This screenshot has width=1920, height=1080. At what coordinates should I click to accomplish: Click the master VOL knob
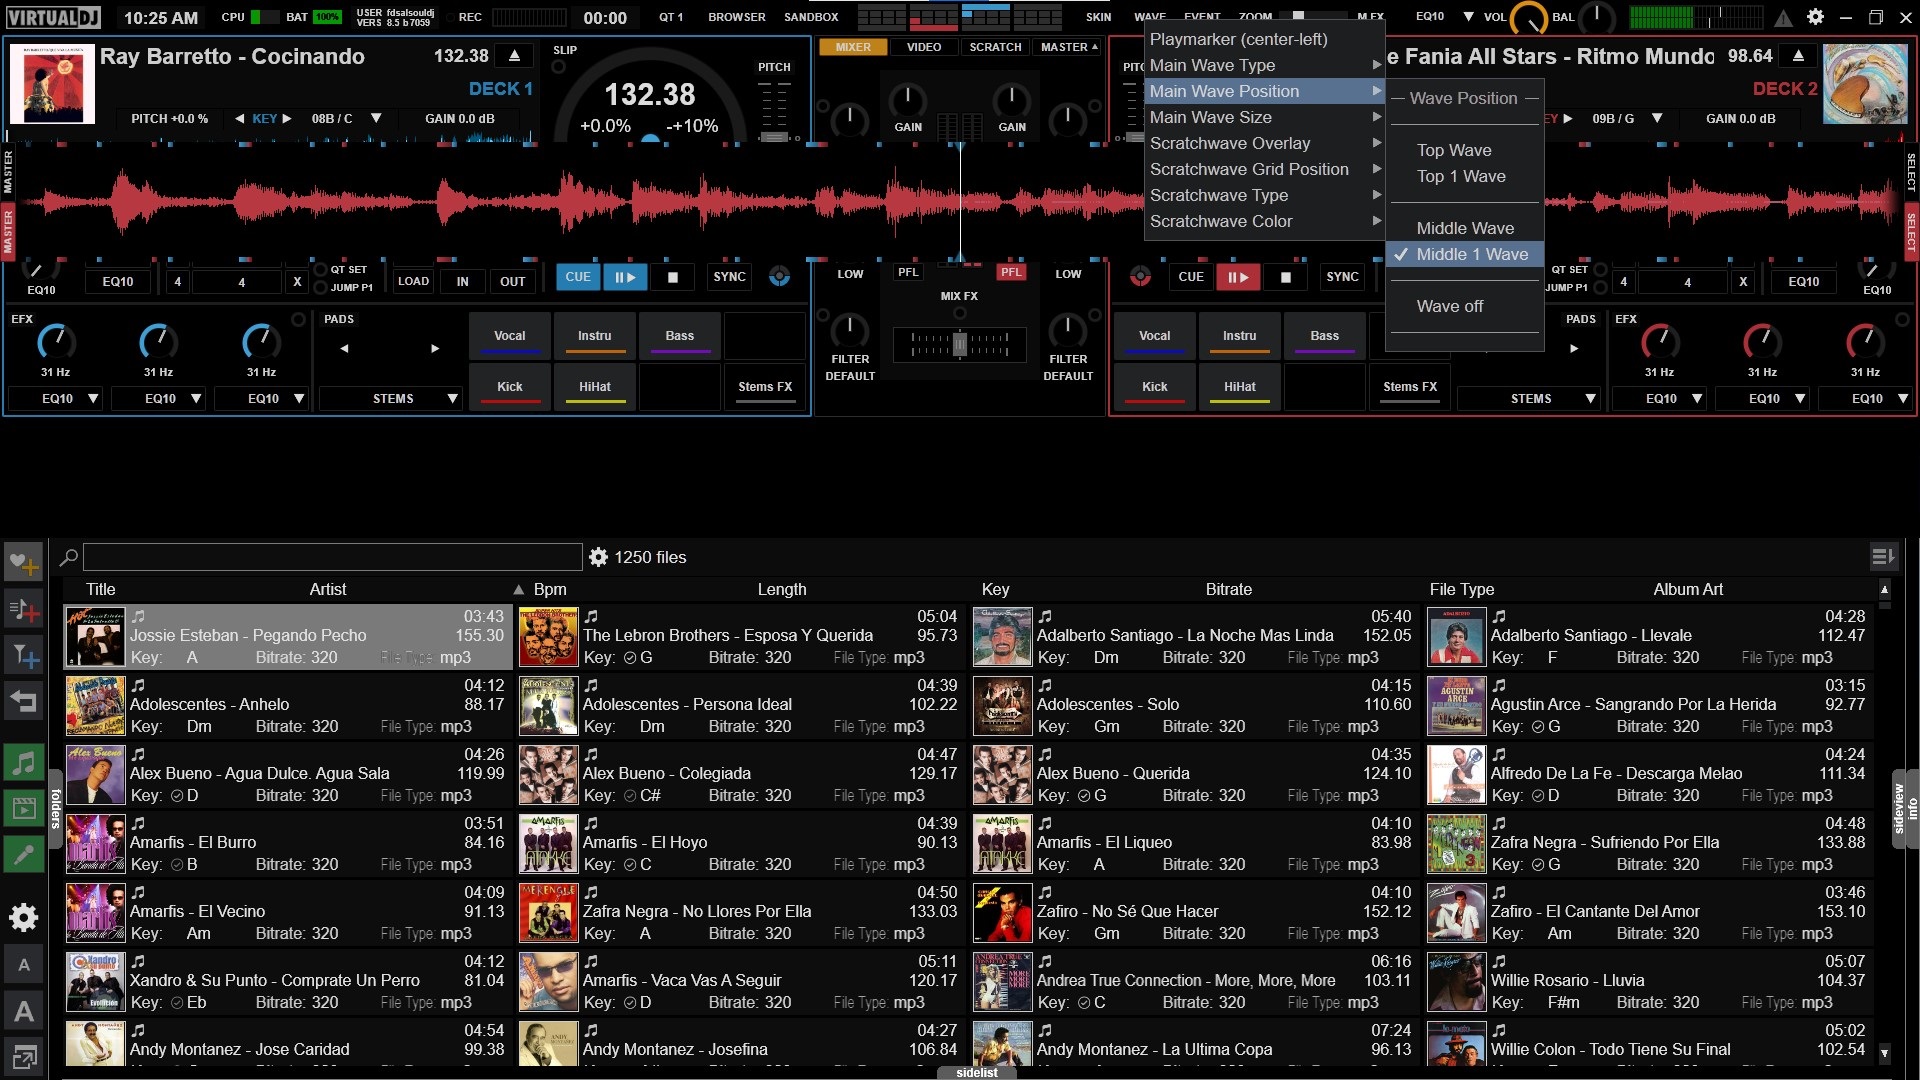point(1529,19)
